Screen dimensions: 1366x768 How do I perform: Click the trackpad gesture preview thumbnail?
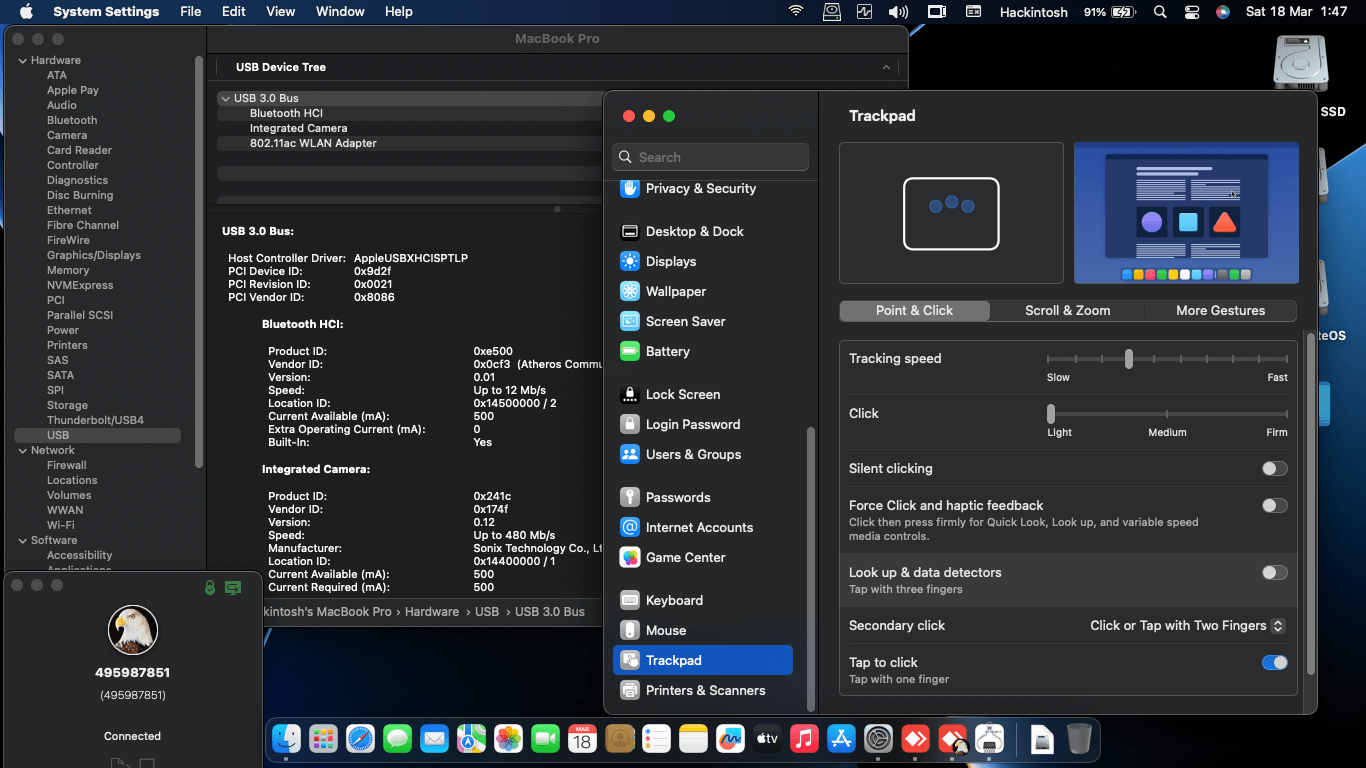[951, 213]
